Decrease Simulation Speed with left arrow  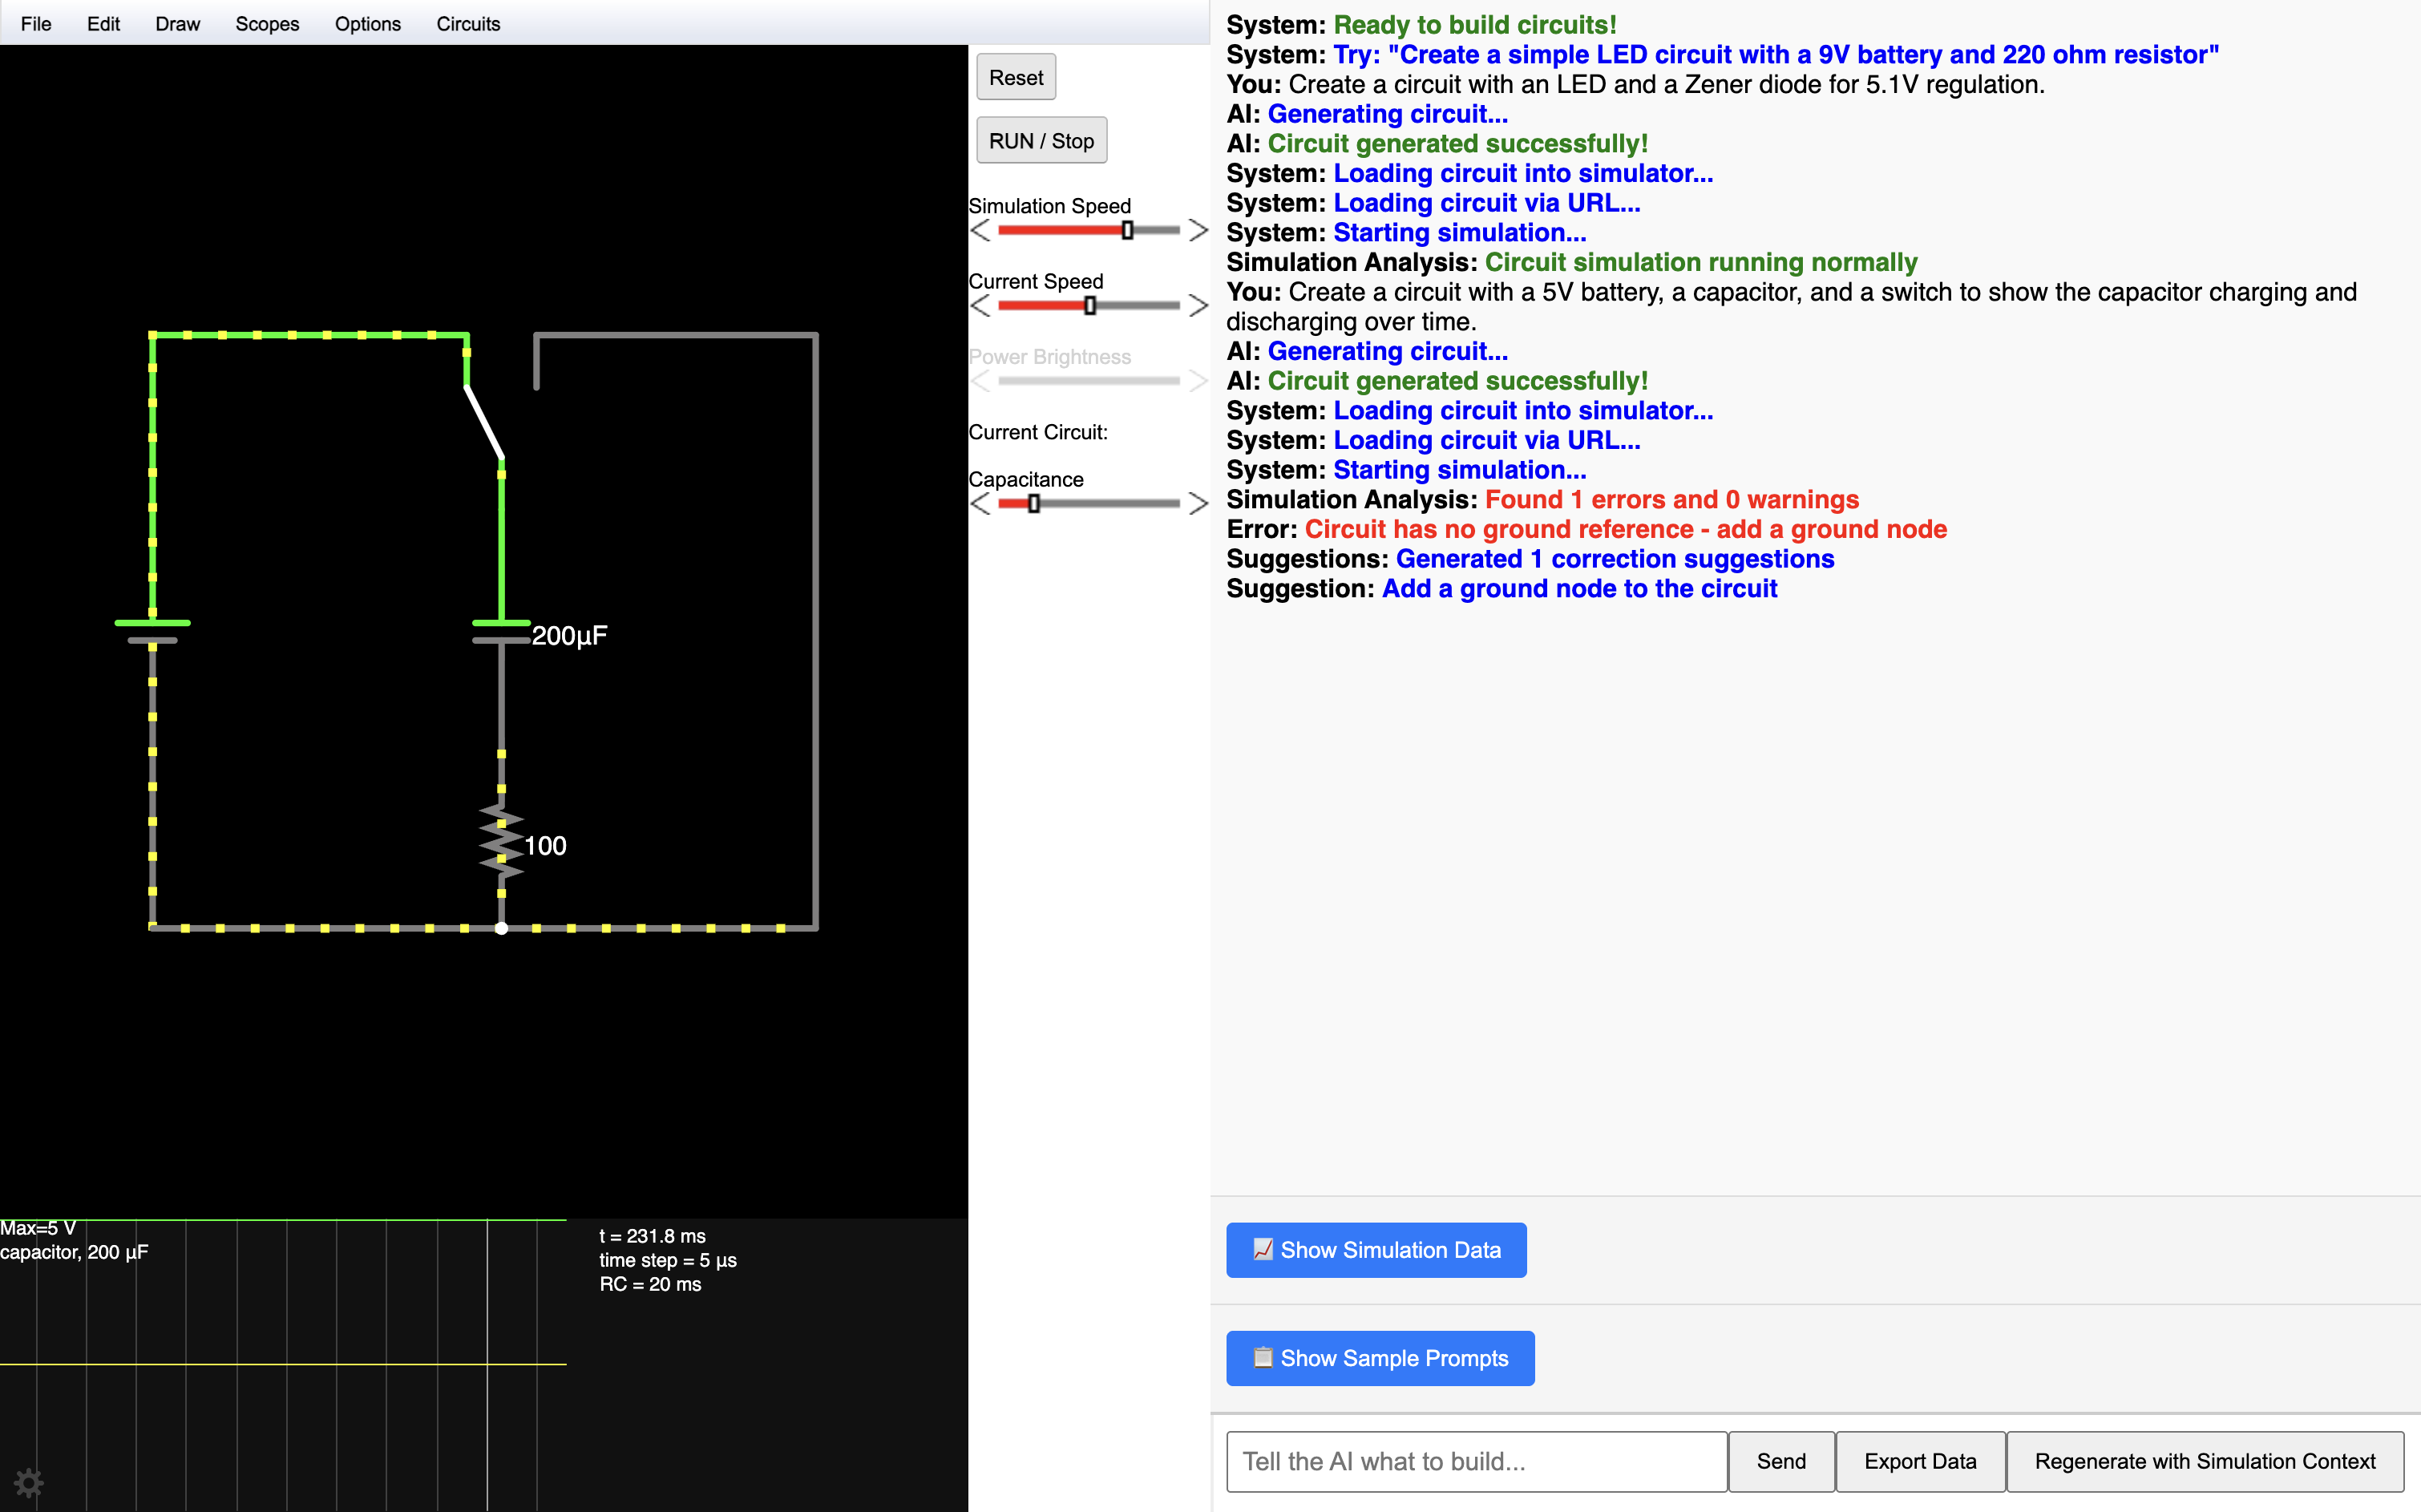(x=980, y=231)
